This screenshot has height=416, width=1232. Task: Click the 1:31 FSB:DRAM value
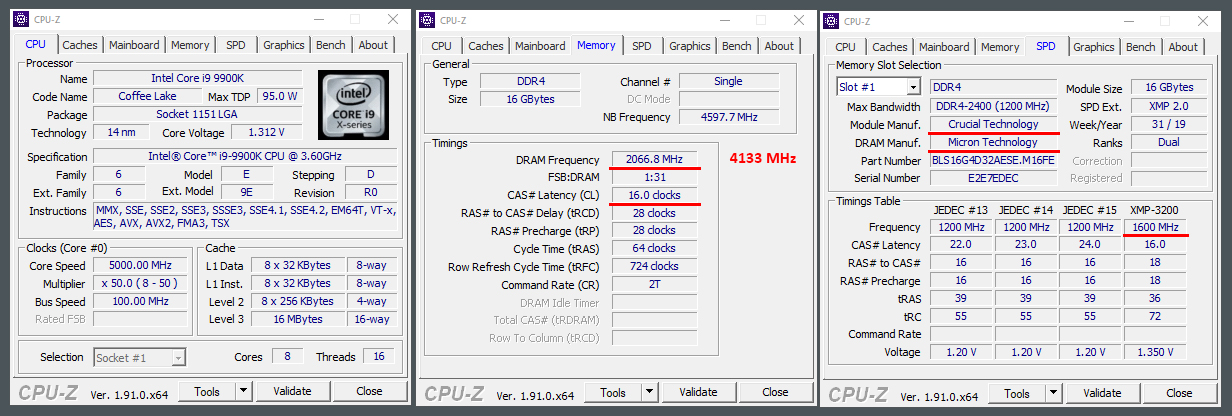pos(654,177)
